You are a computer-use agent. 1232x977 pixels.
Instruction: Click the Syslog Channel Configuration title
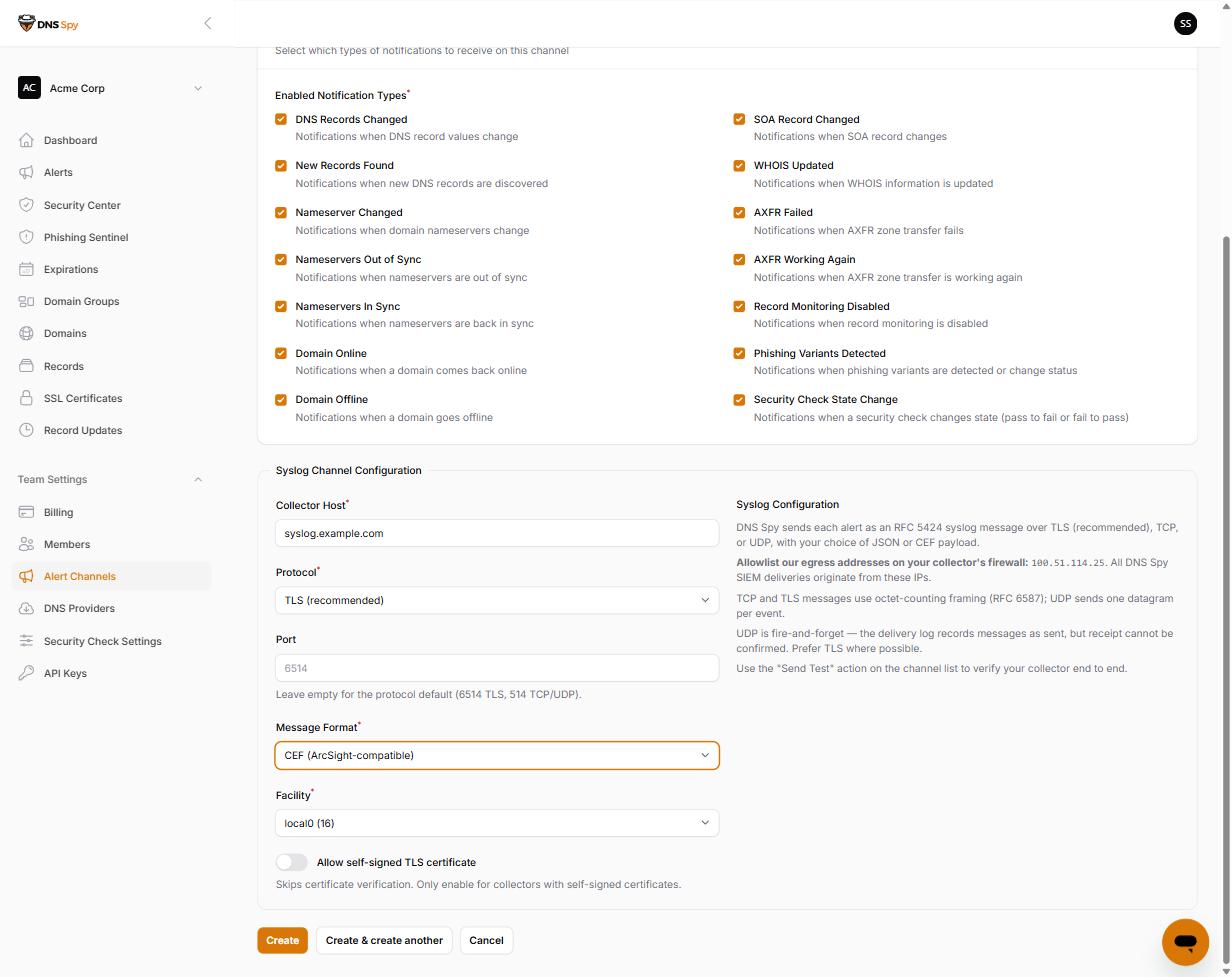348,470
